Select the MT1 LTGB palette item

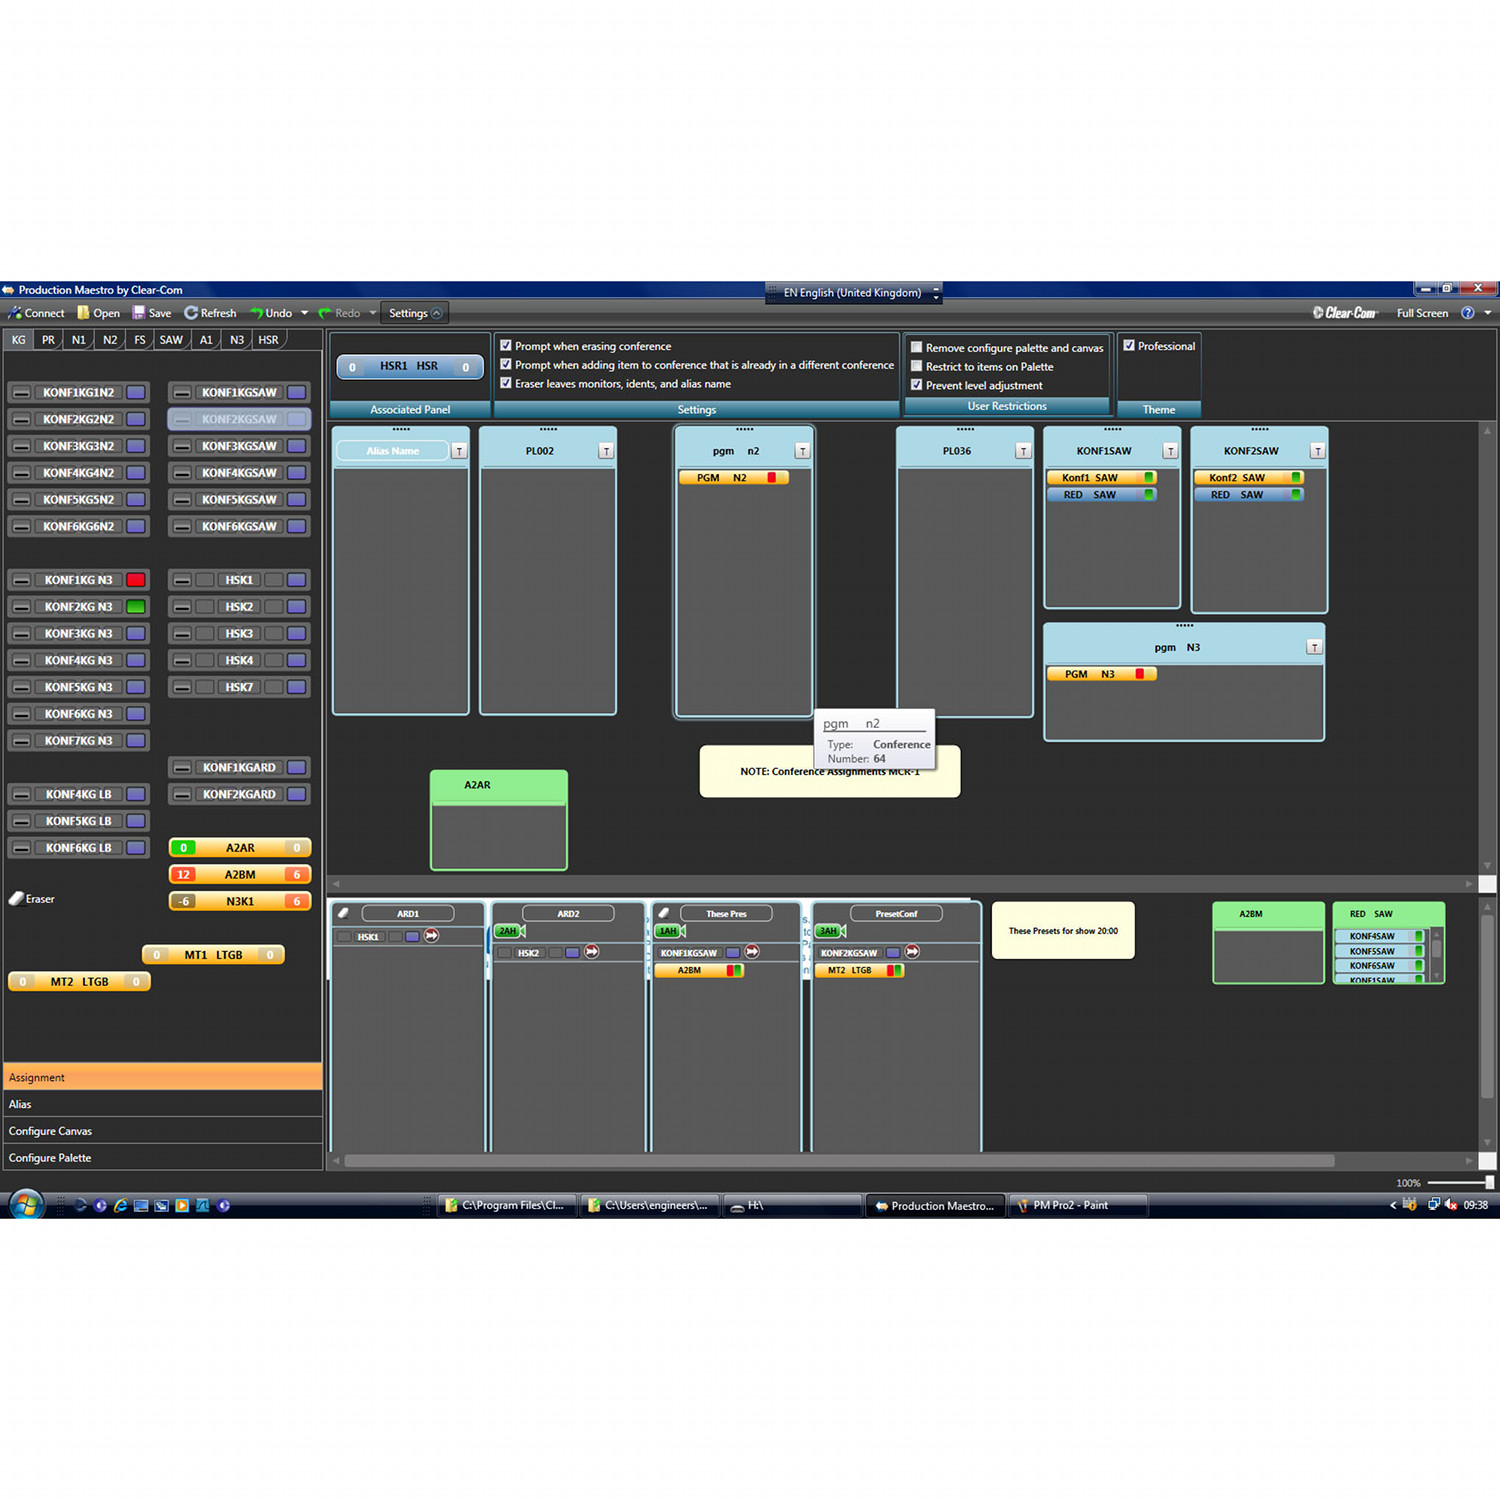(x=213, y=955)
